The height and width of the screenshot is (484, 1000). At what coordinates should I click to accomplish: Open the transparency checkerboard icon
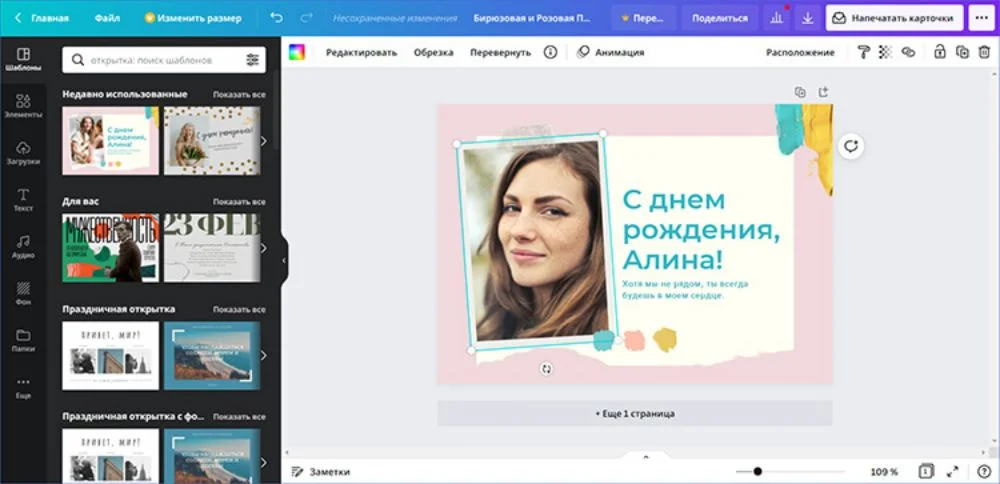[885, 52]
